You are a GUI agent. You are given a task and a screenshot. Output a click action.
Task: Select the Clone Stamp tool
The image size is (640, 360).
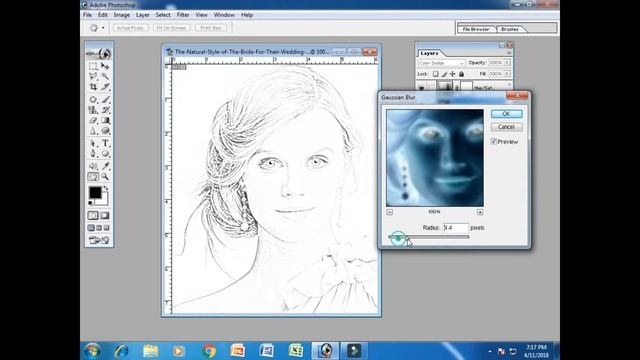93,110
